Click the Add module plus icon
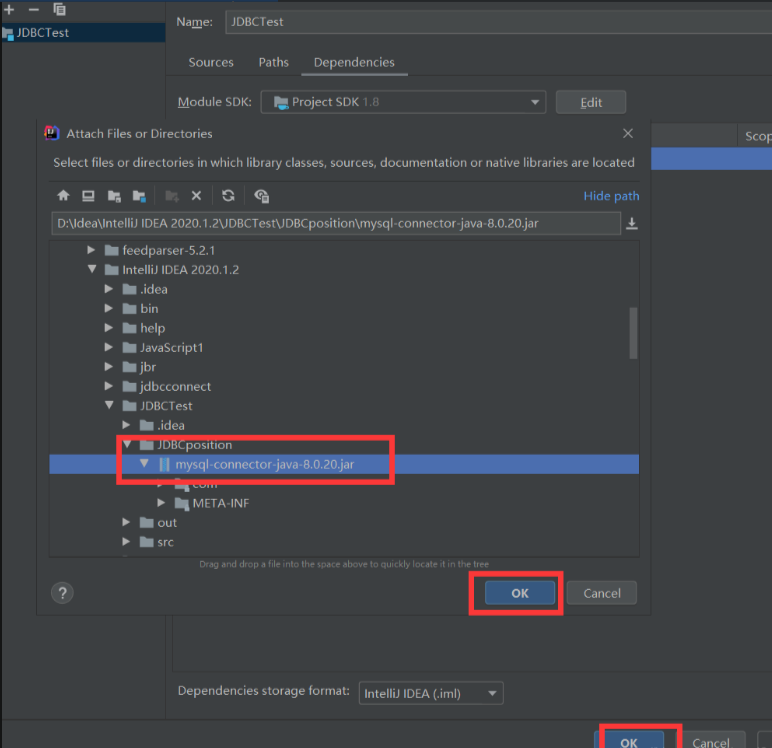 point(9,9)
